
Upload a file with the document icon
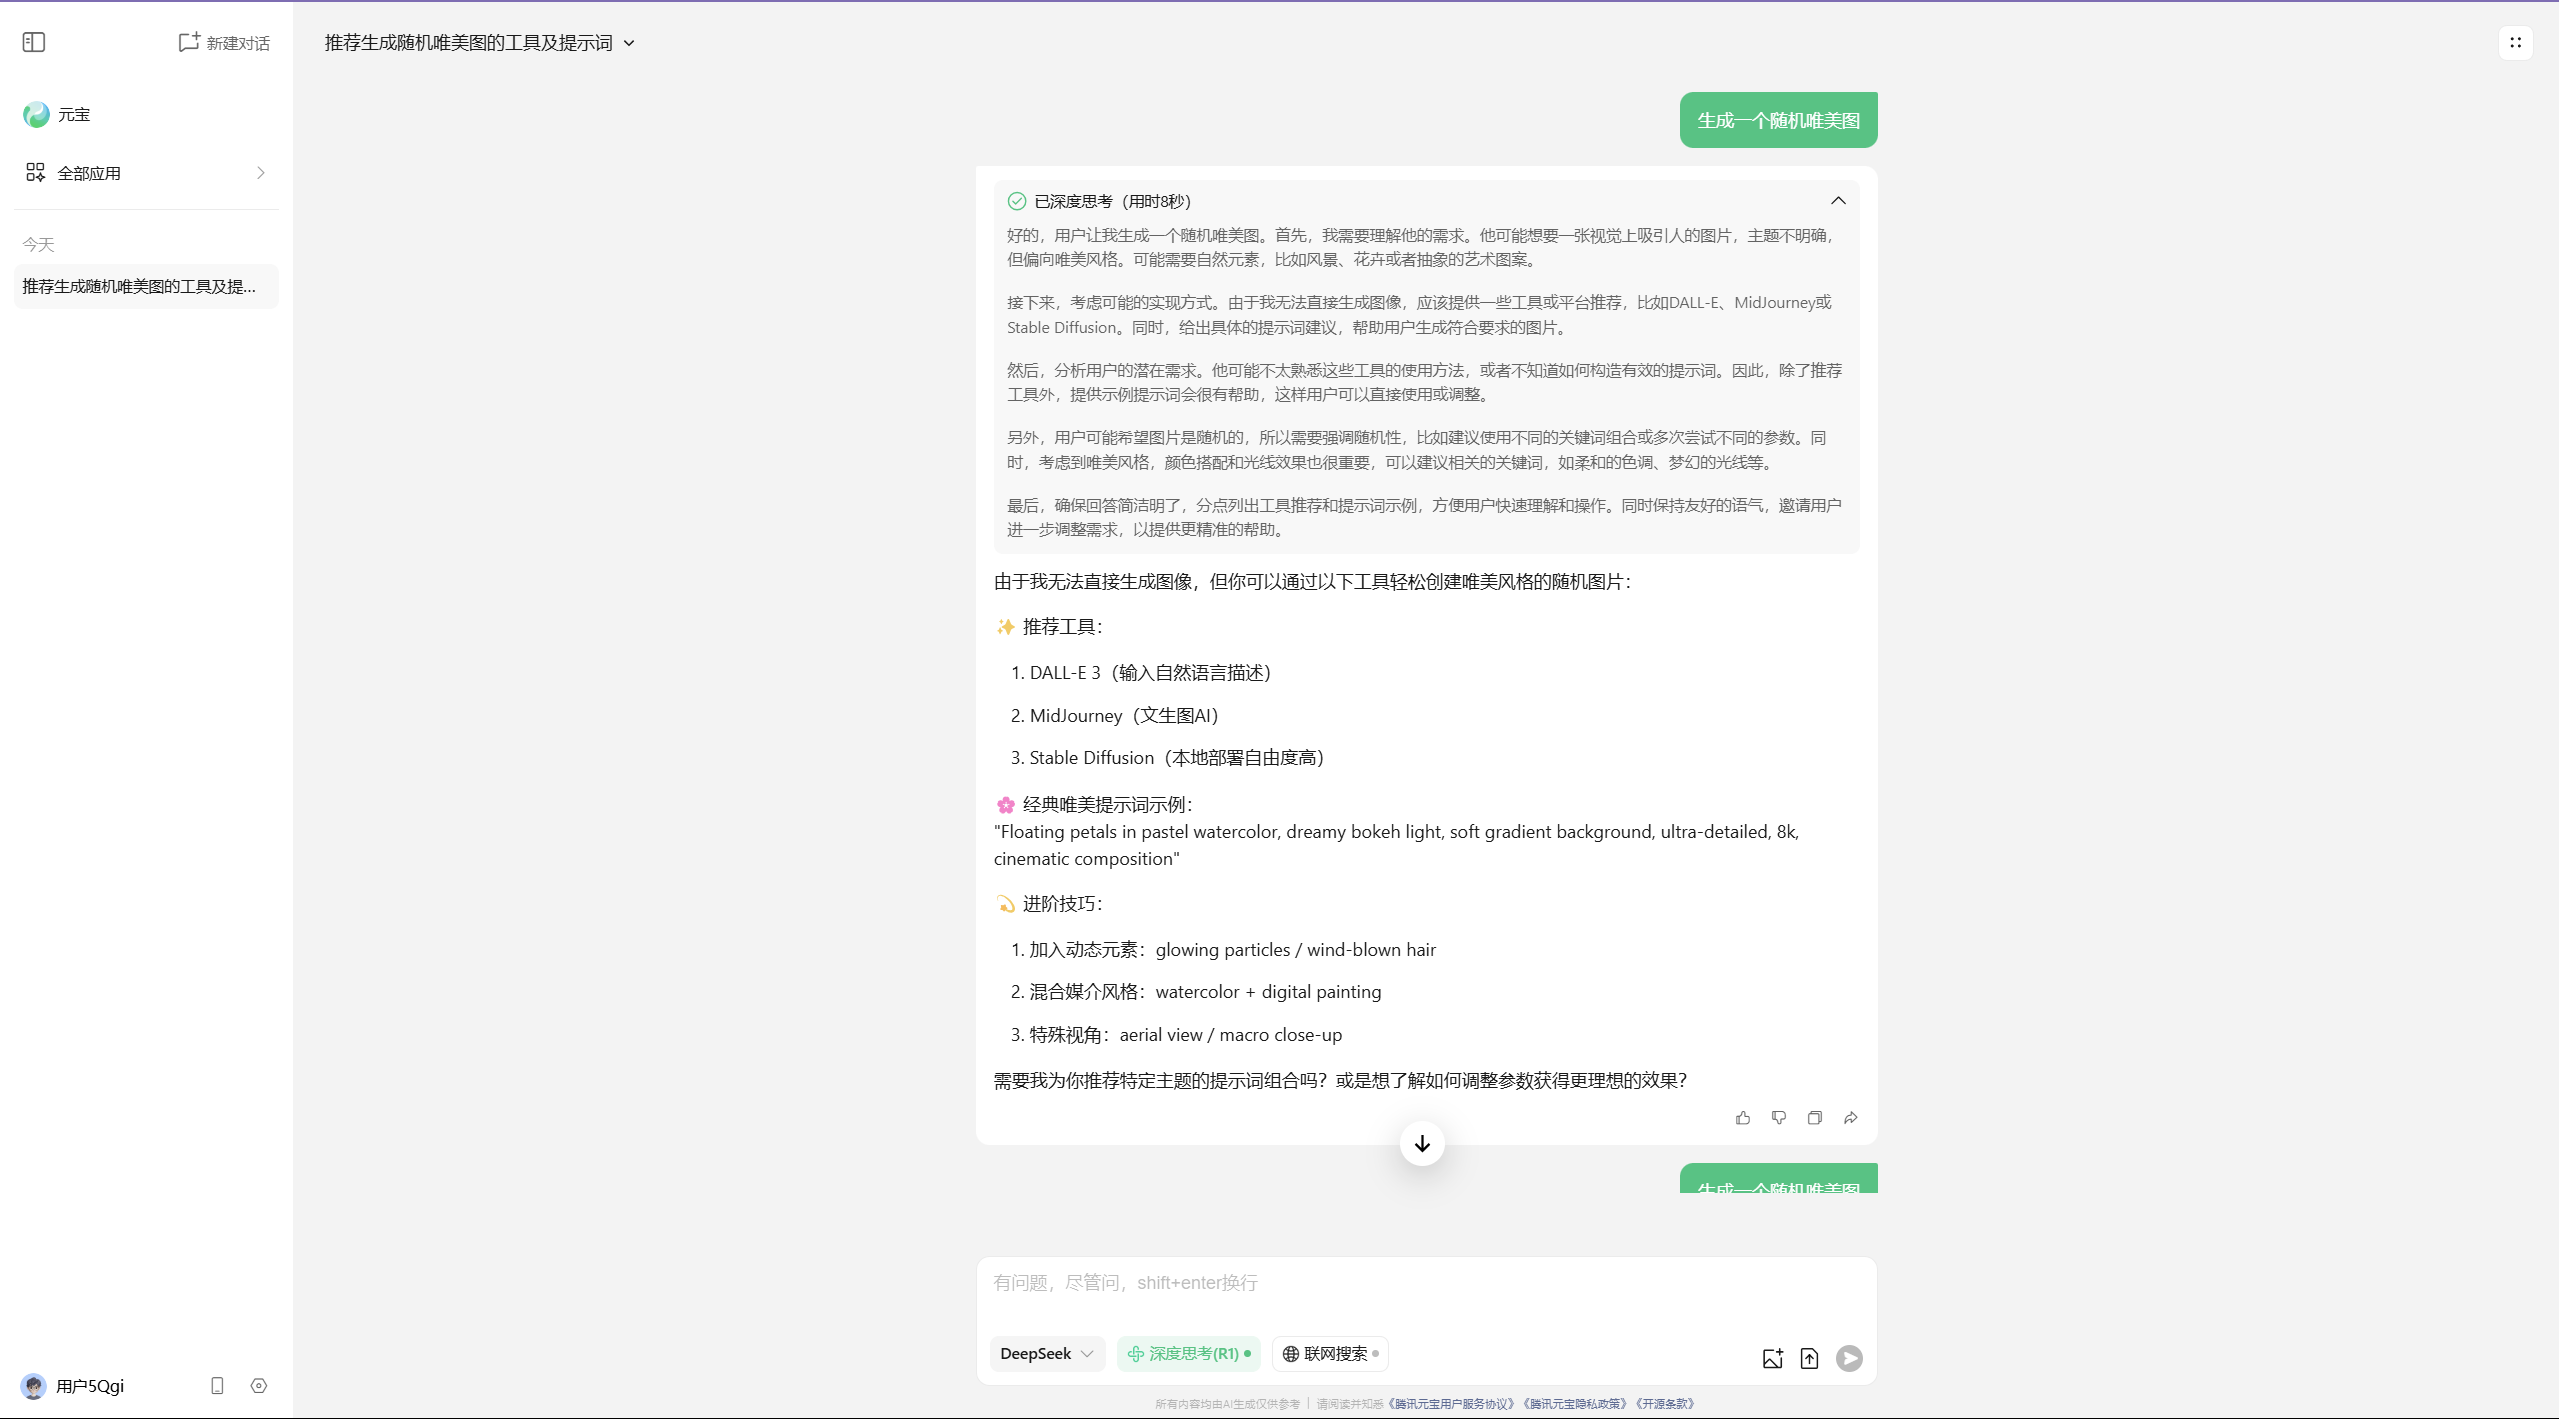[x=1809, y=1358]
